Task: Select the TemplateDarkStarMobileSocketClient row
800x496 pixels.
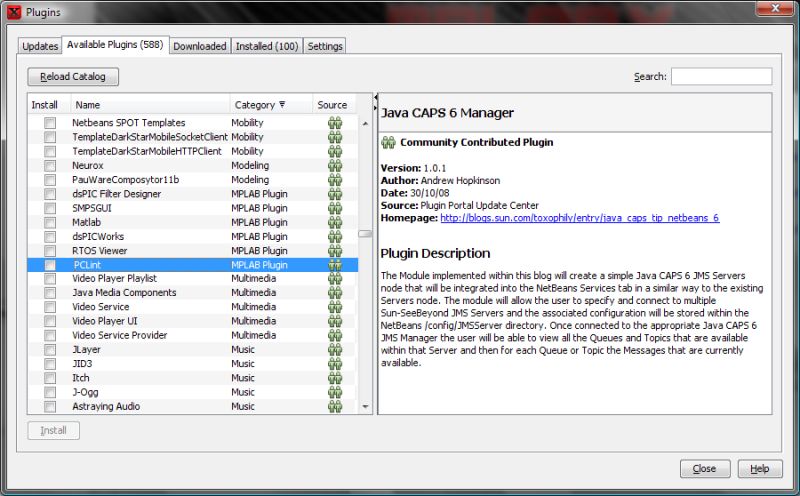Action: (x=193, y=137)
